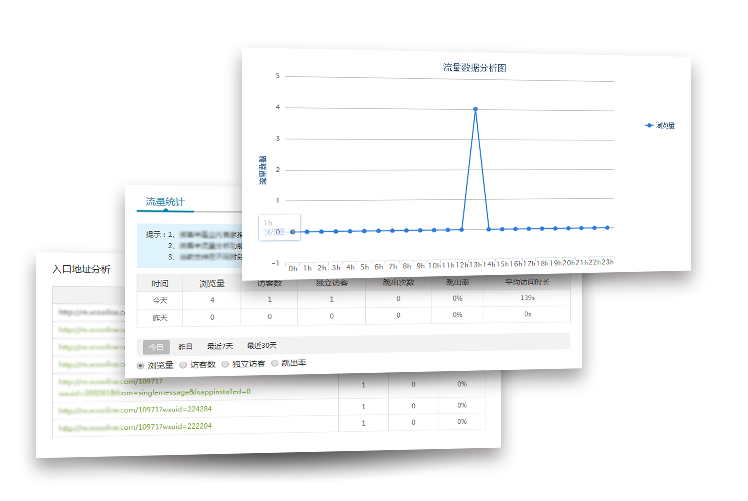Click the 流量数据分析图 chart title
The image size is (748, 501).
(476, 67)
